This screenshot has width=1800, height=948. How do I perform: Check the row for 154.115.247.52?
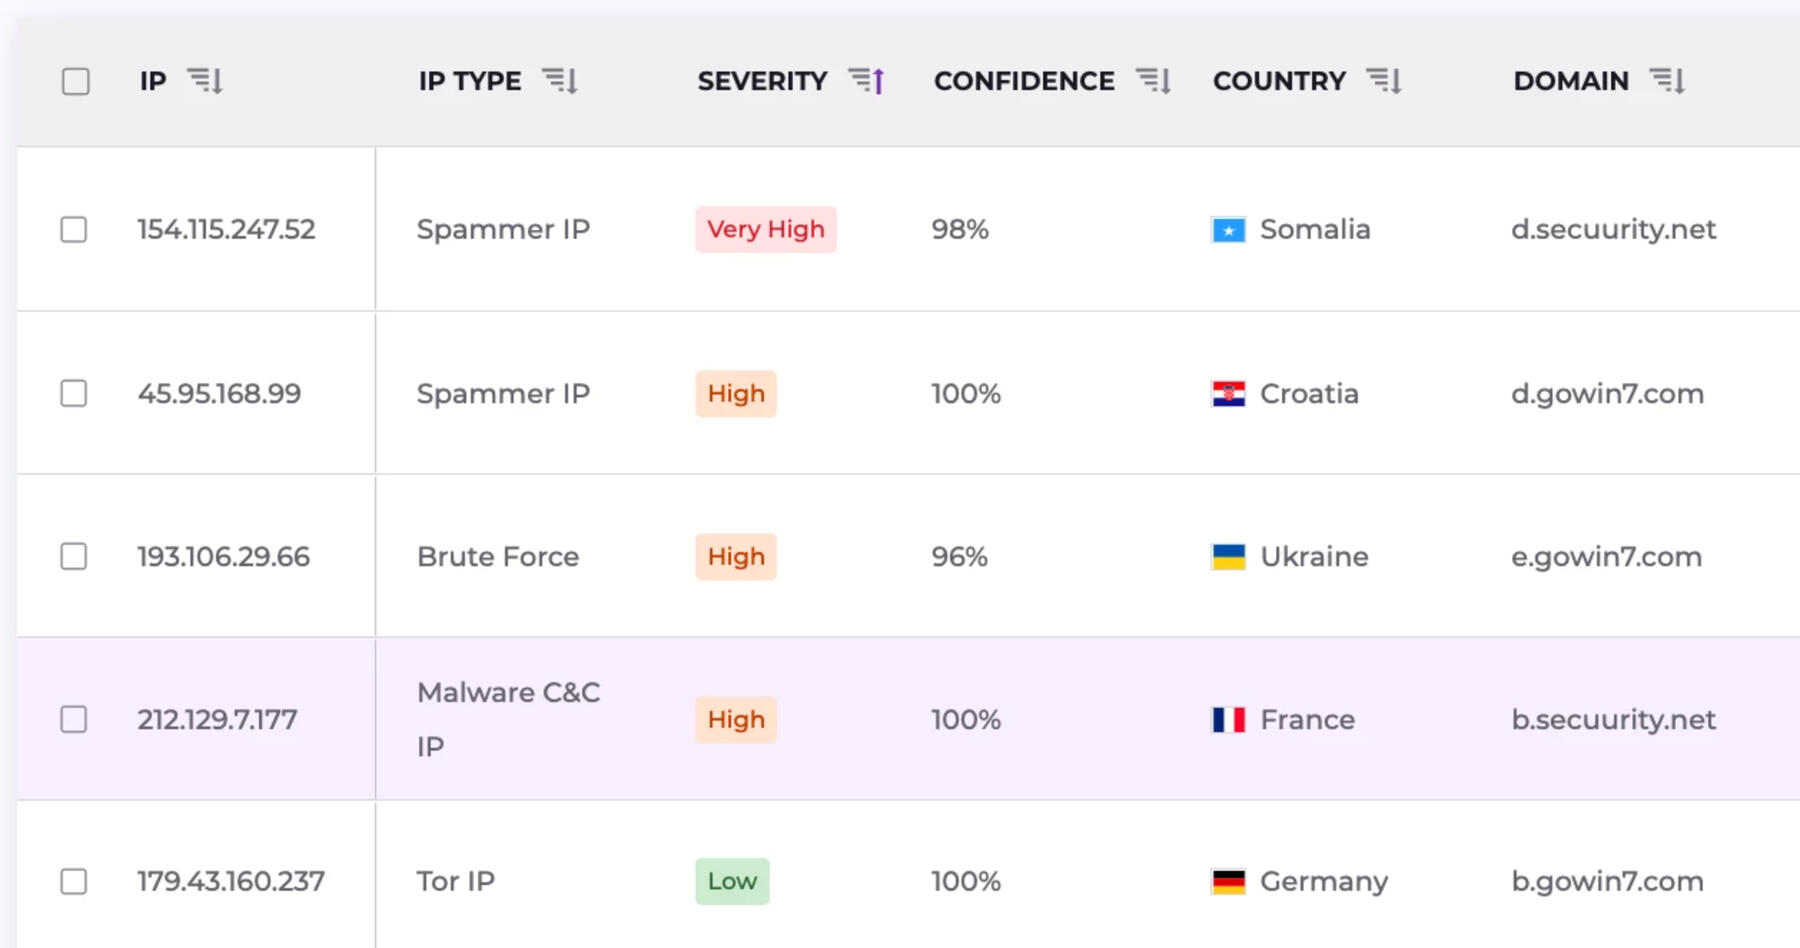click(x=74, y=230)
